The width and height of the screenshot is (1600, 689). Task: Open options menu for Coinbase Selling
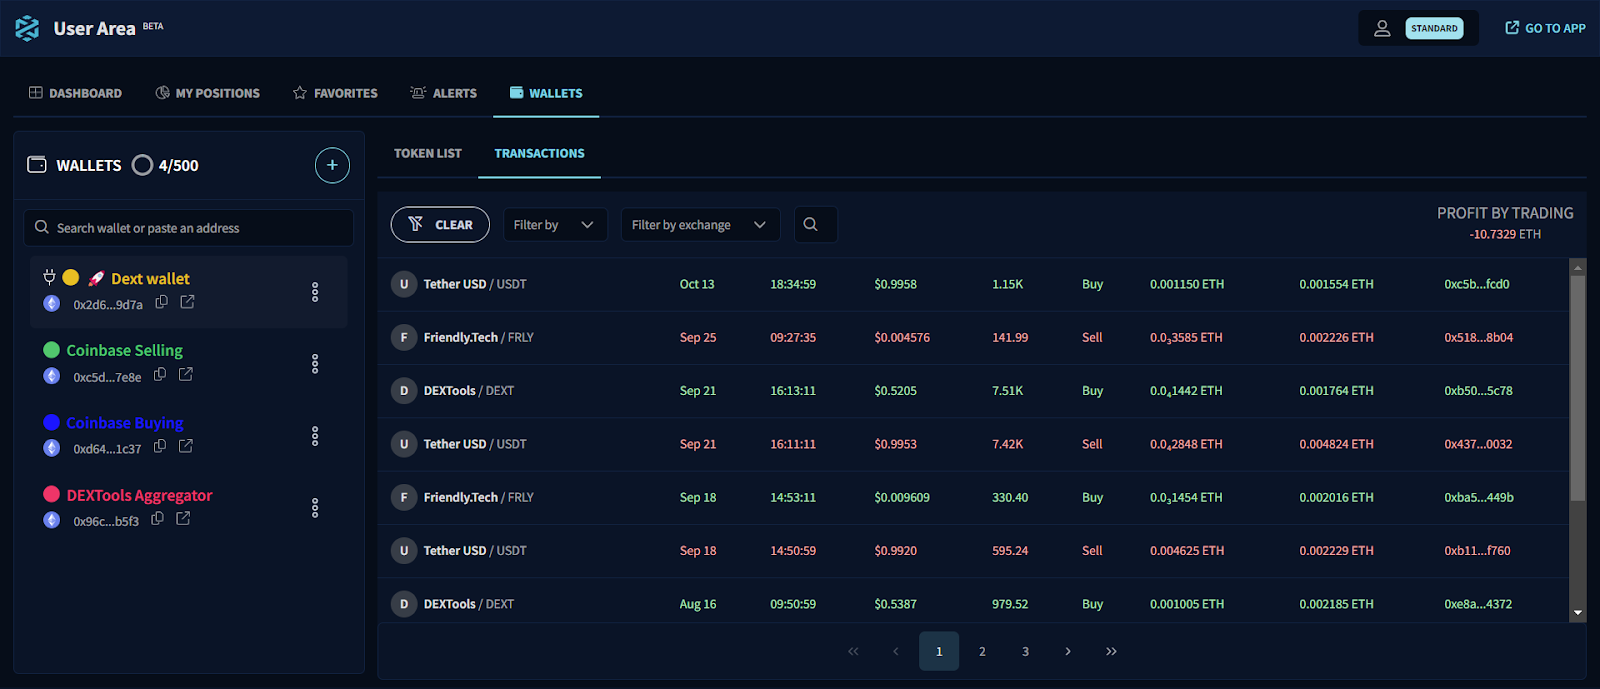tap(315, 364)
